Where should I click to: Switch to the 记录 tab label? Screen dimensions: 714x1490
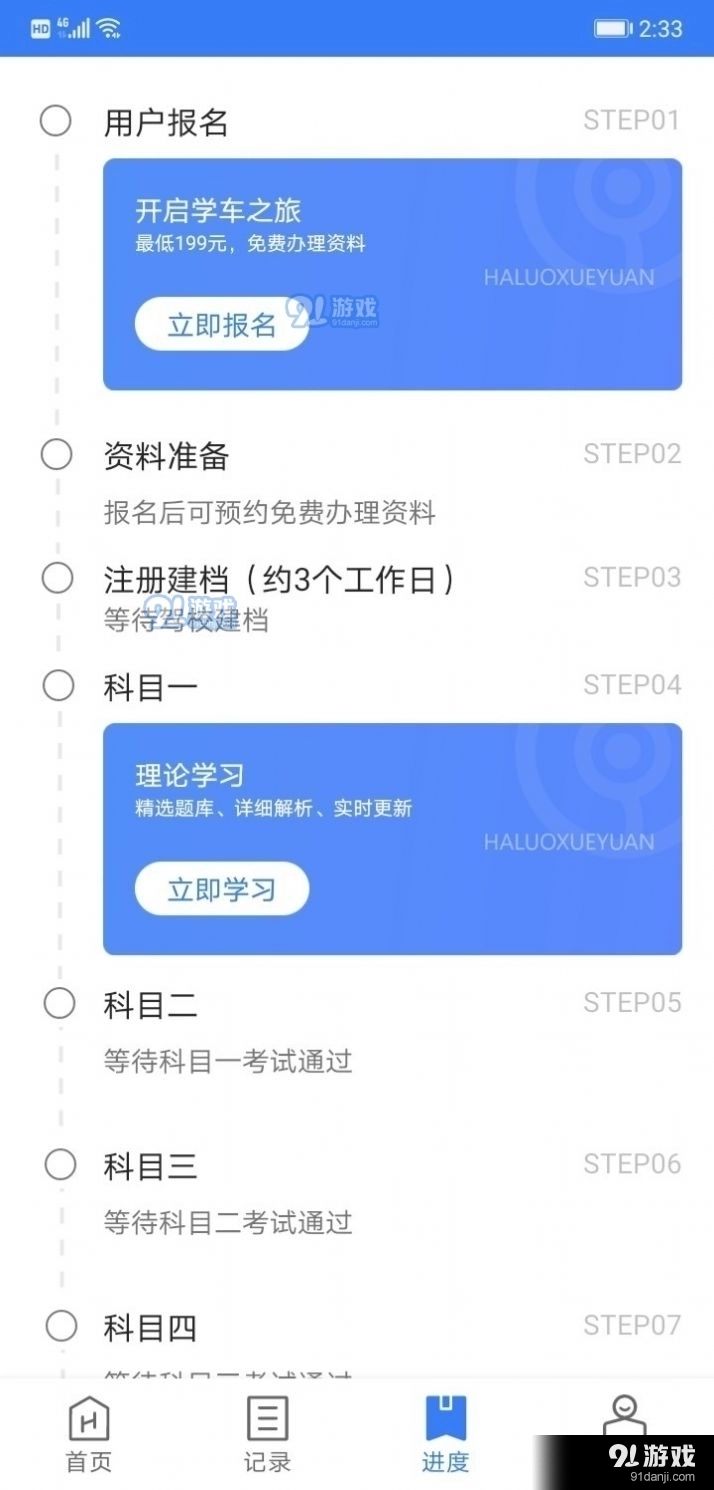(x=267, y=1462)
